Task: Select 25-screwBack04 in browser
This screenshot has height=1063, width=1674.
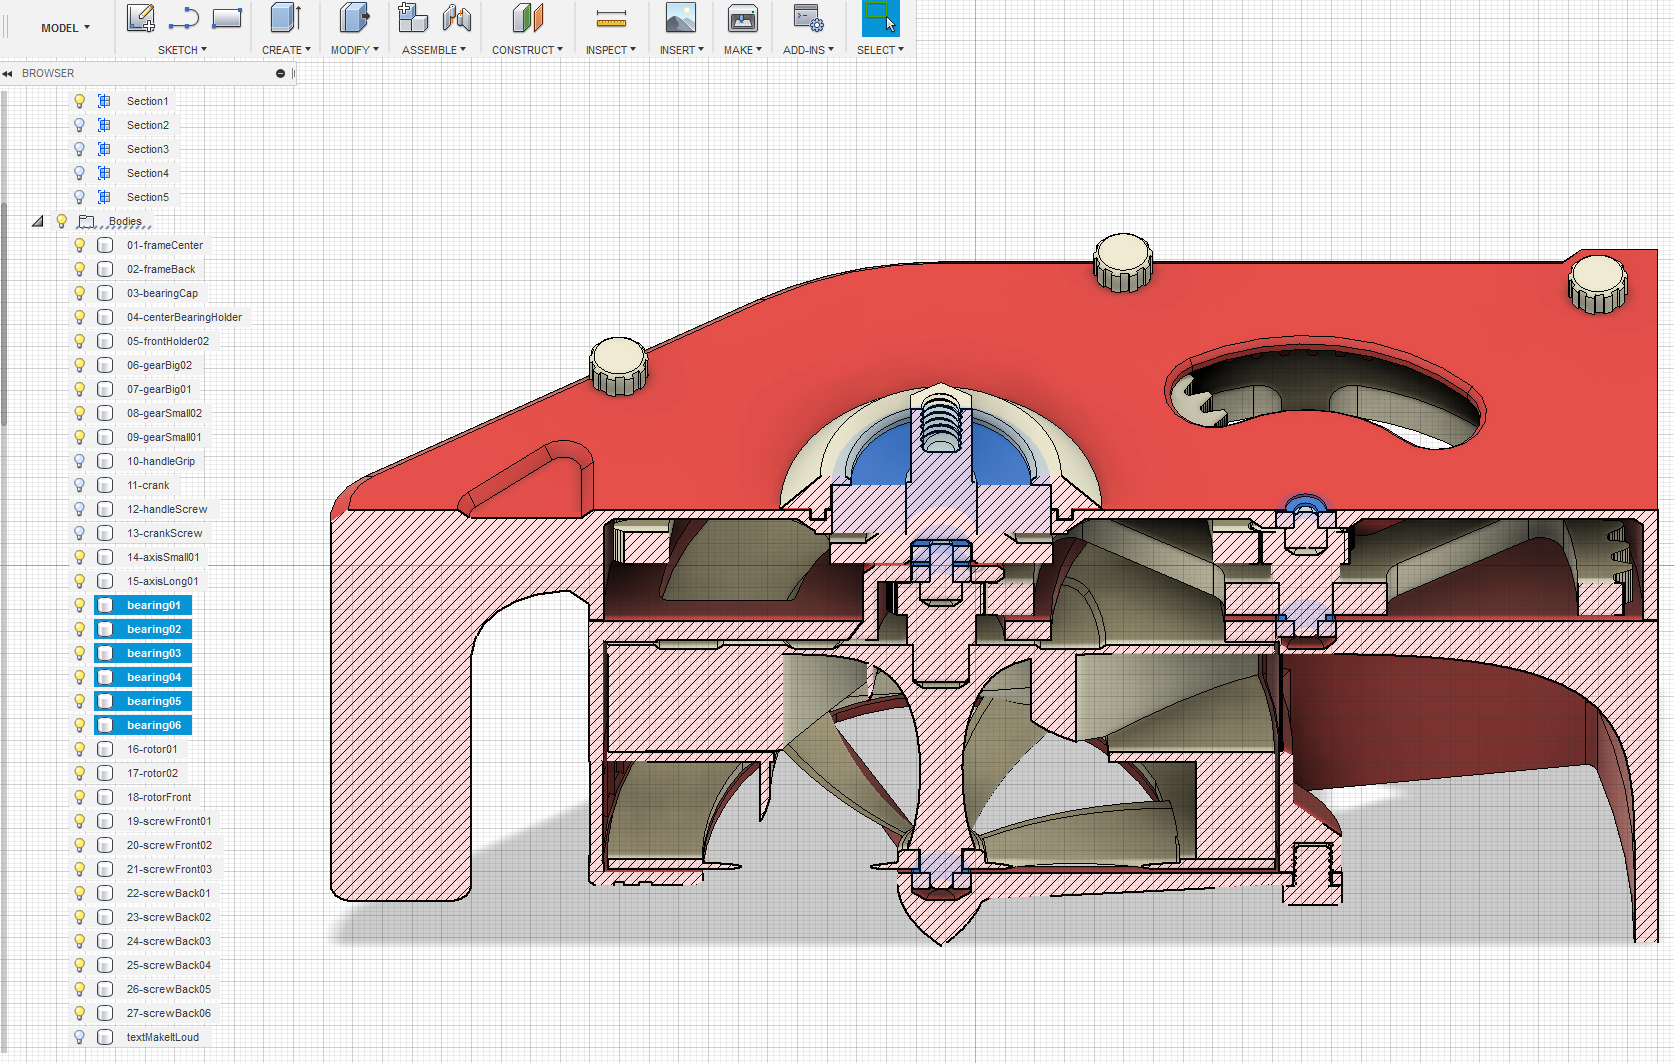Action: coord(169,965)
